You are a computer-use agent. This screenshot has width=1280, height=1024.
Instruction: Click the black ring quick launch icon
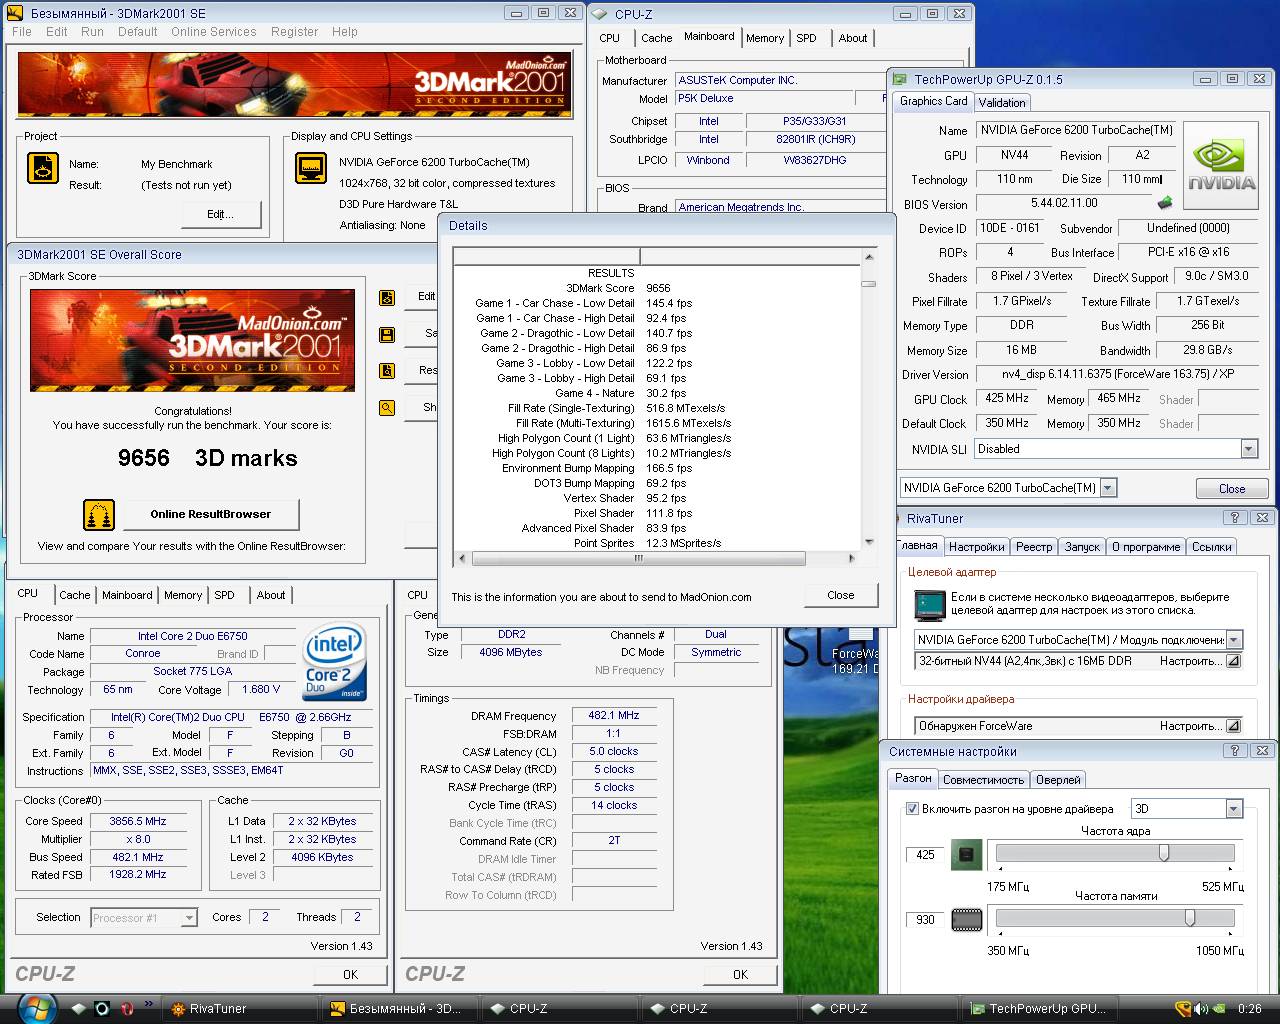102,1009
